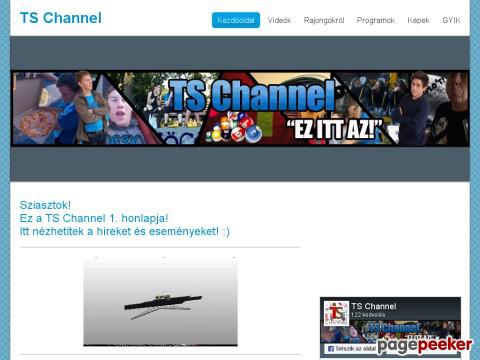The width and height of the screenshot is (480, 360).
Task: Click the "EZ ITT AZ!" slogan text
Action: coord(334,129)
